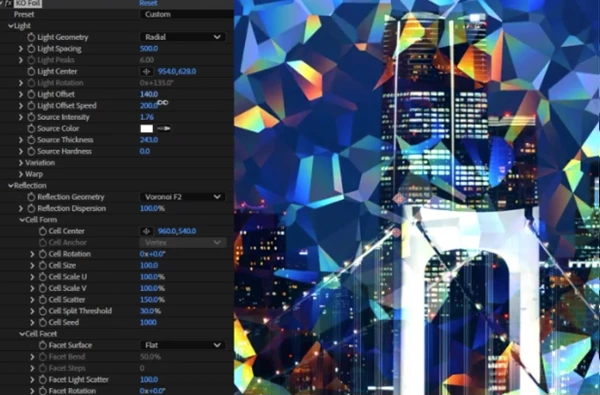Screen dimensions: 600x395
Task: Click Light Center value 954.0,628.0
Action: (177, 72)
